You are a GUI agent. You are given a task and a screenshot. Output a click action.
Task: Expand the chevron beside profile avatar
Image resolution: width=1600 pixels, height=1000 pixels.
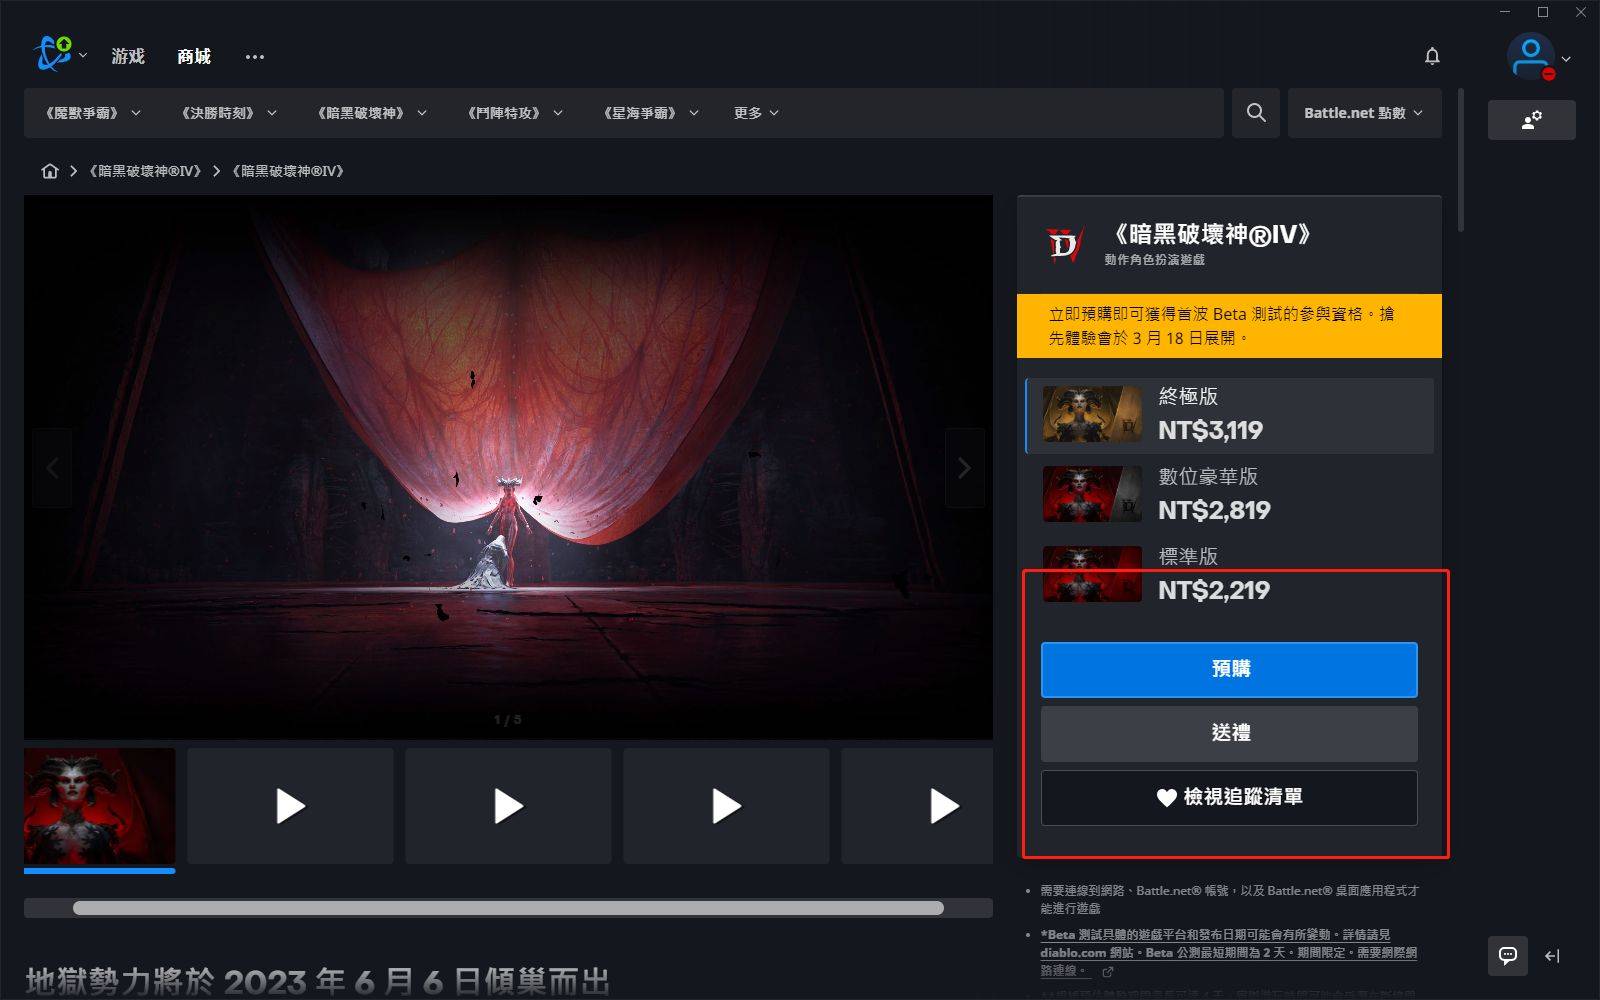pyautogui.click(x=1566, y=59)
